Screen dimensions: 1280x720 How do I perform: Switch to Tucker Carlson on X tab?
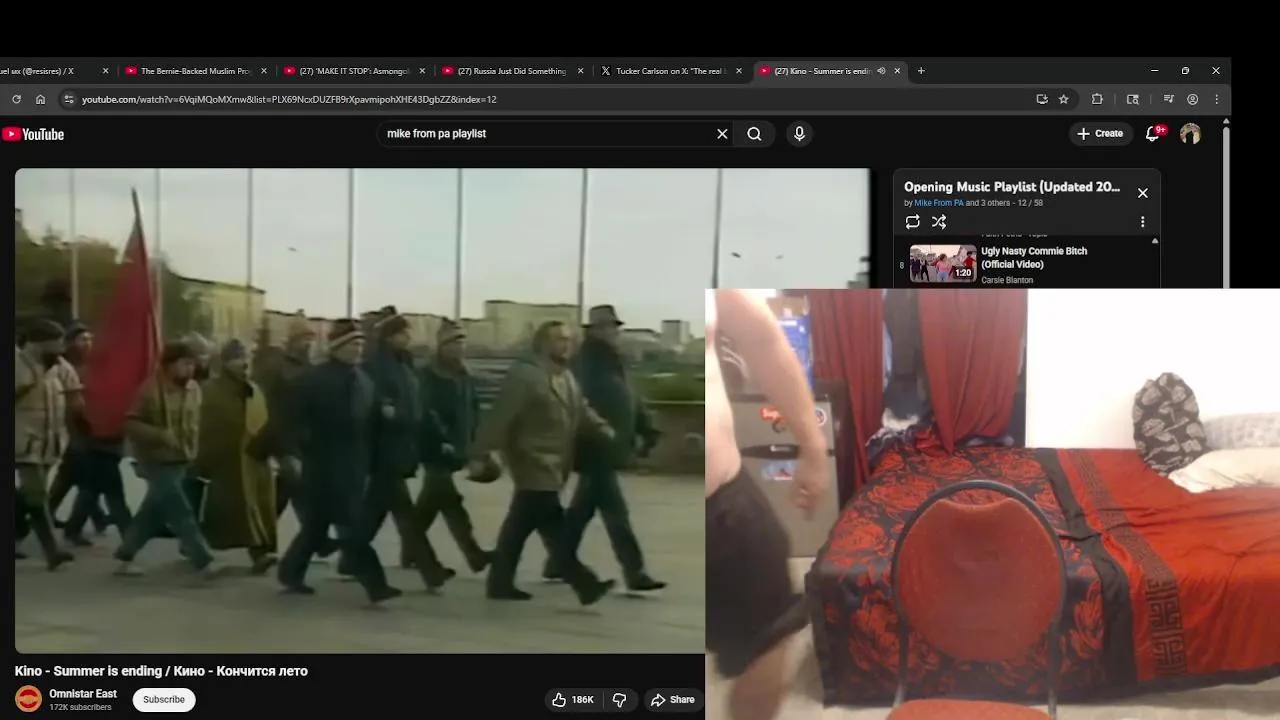pos(671,71)
